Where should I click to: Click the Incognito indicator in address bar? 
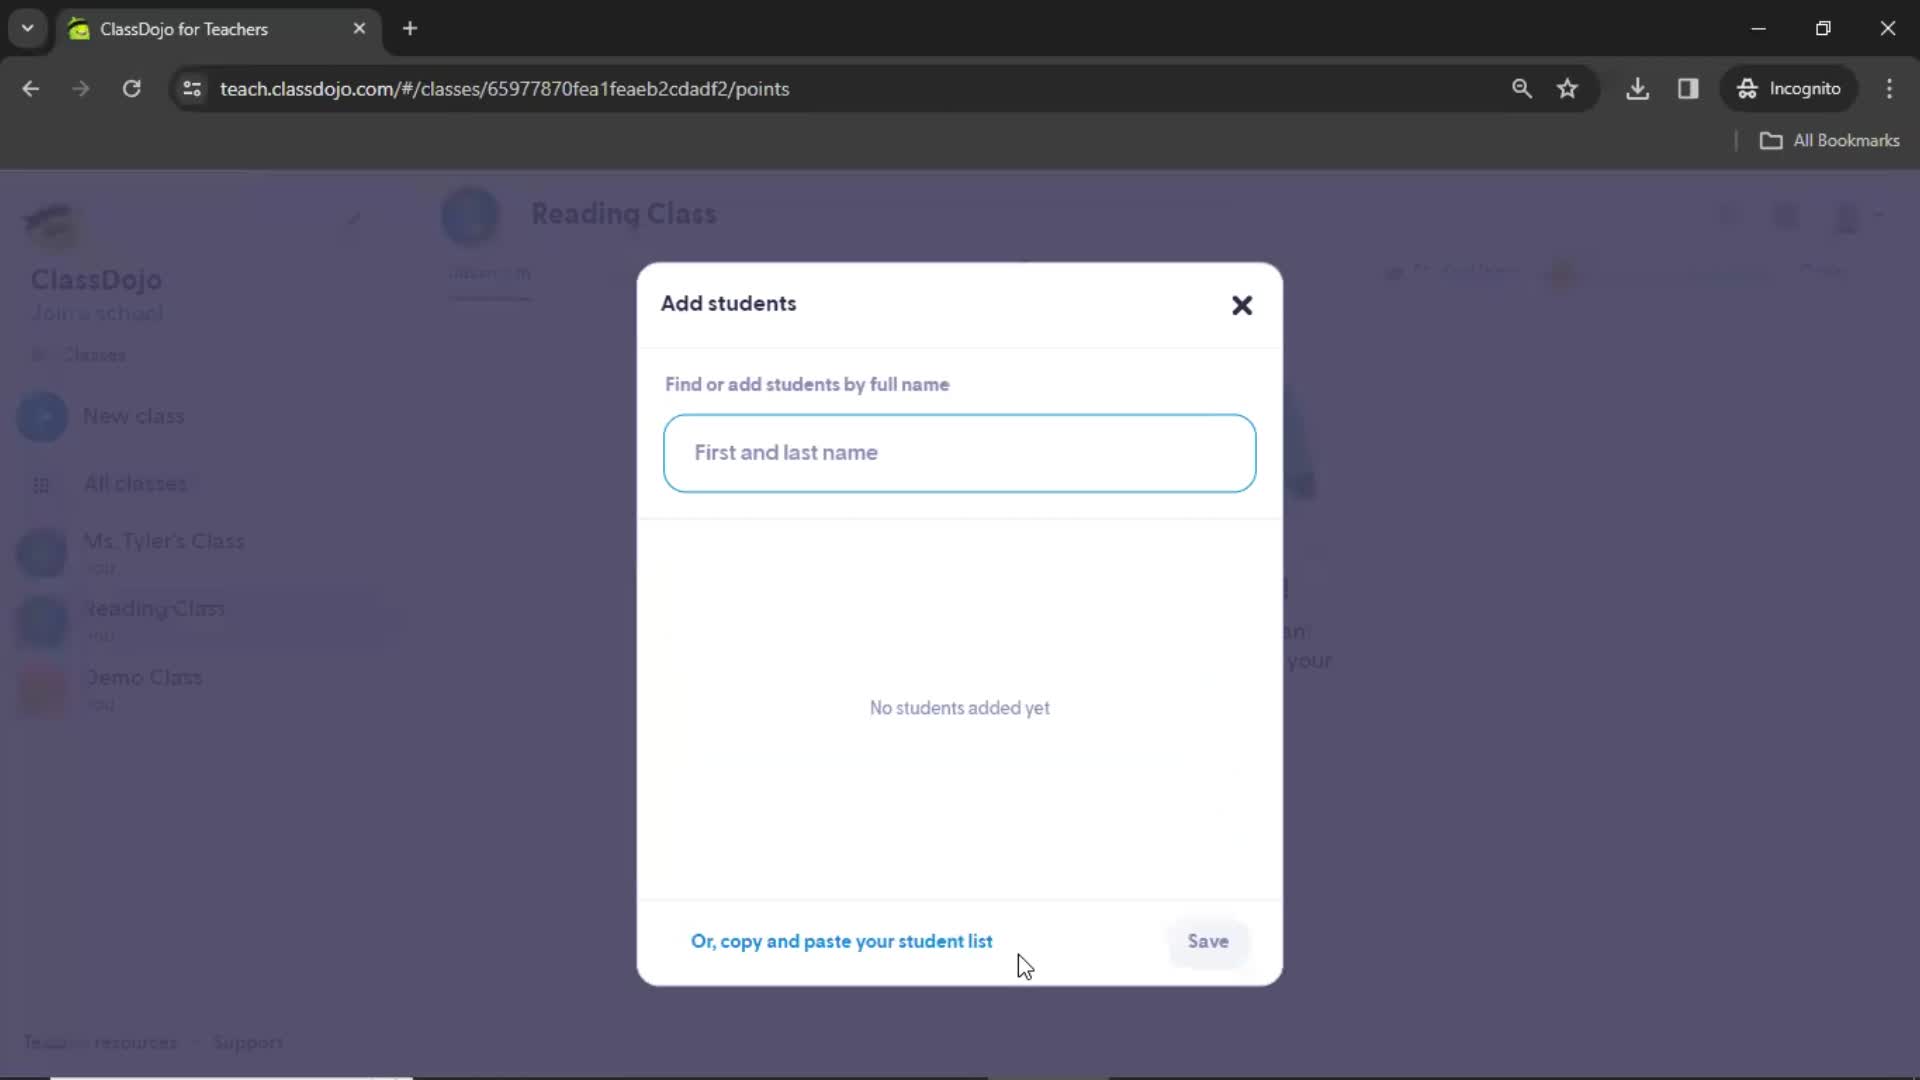[x=1795, y=88]
